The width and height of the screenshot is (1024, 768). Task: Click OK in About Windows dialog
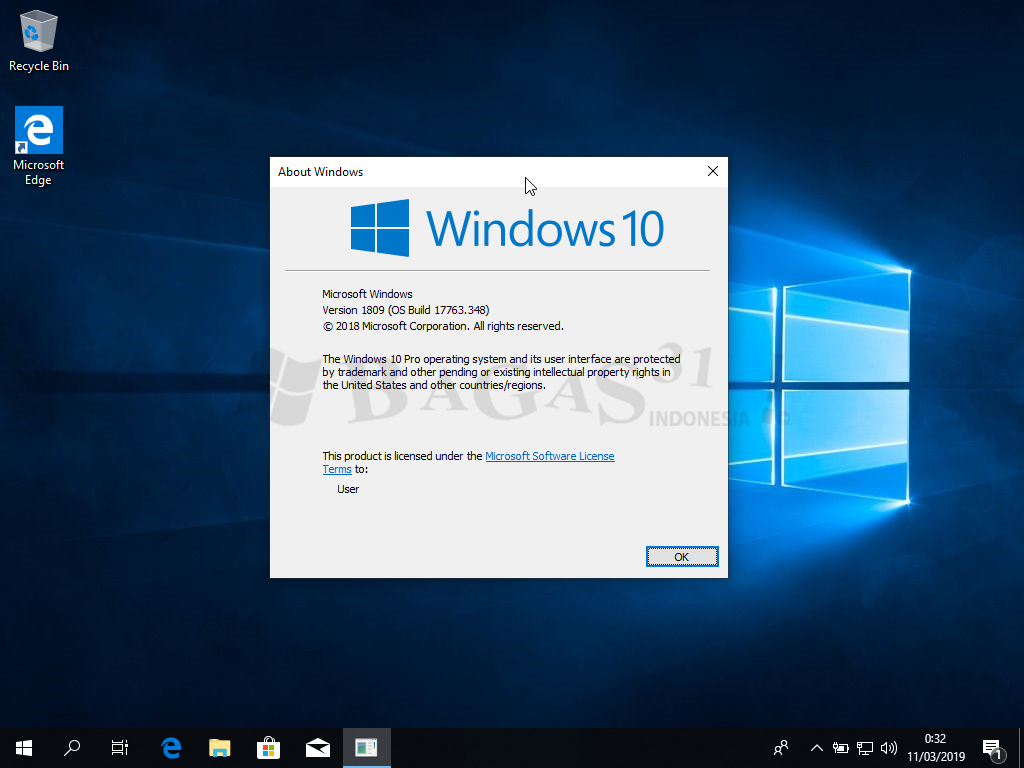pos(682,557)
